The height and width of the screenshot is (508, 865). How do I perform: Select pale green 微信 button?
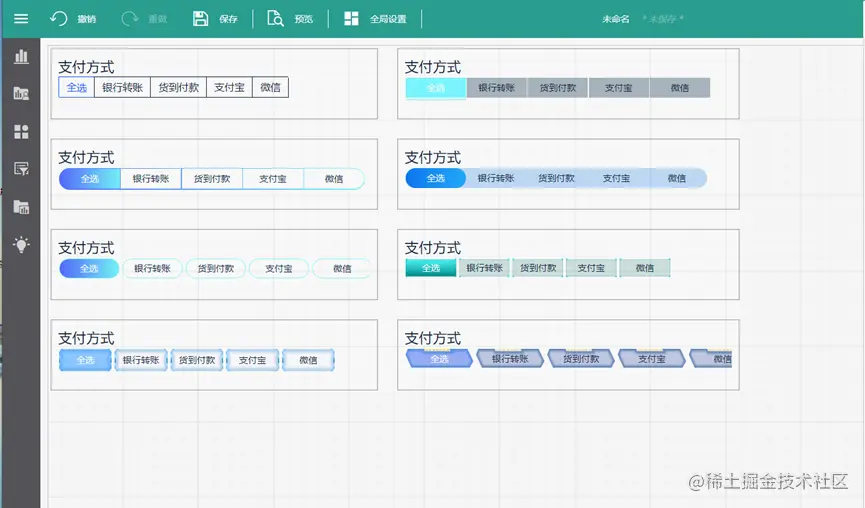(x=644, y=268)
